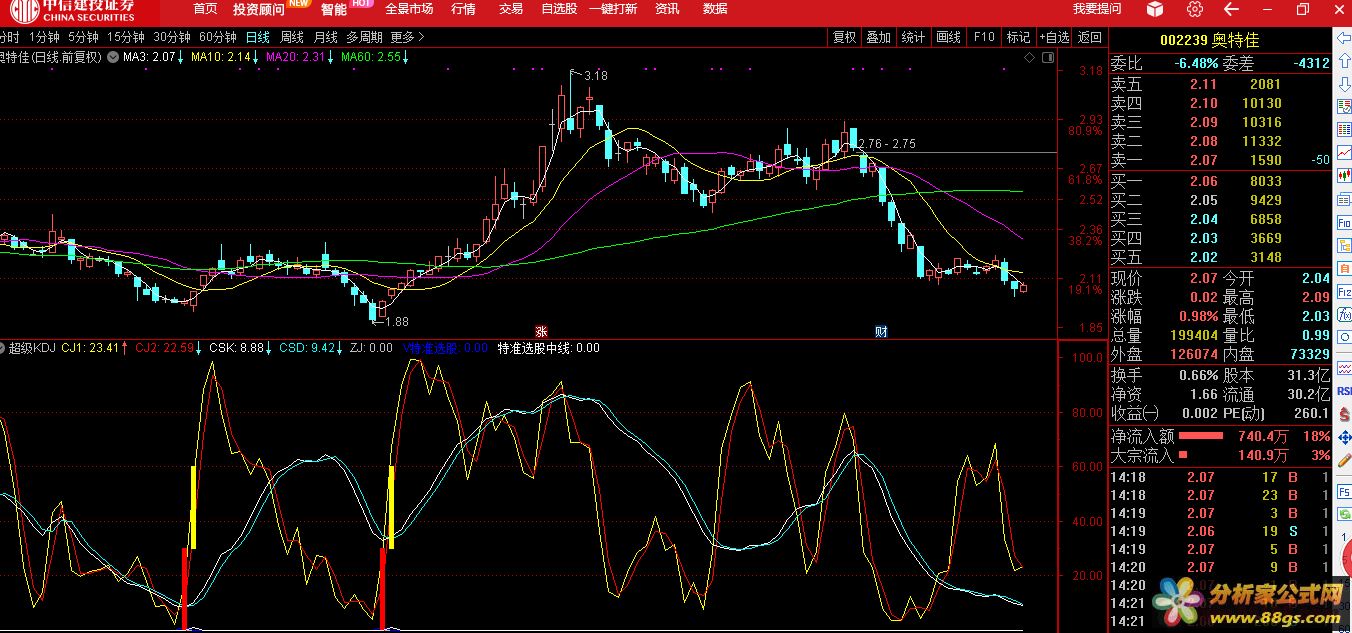1352x633 pixels.
Task: Open settings gear in title bar
Action: (1195, 9)
